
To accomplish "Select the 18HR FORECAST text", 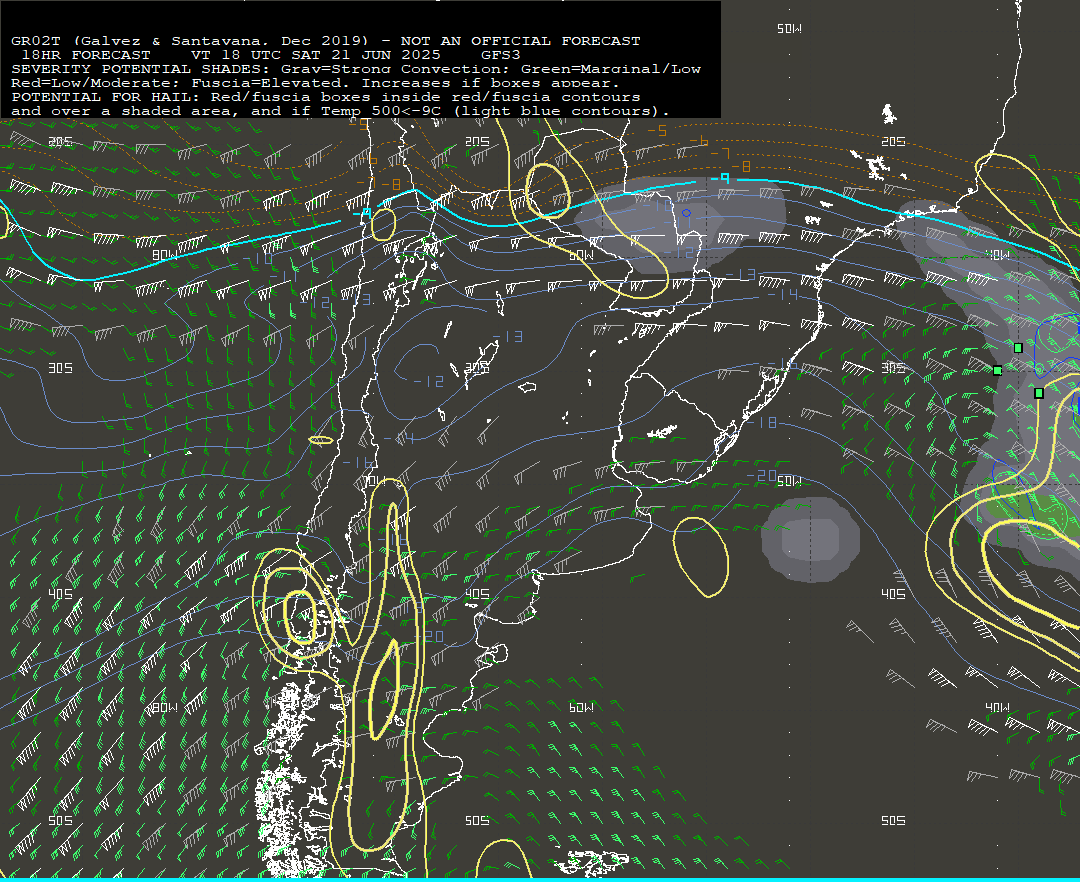I will [x=85, y=55].
